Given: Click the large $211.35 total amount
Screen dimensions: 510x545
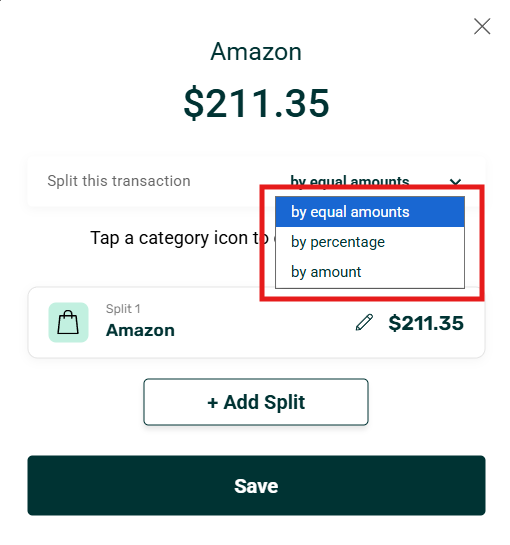Looking at the screenshot, I should click(x=256, y=103).
